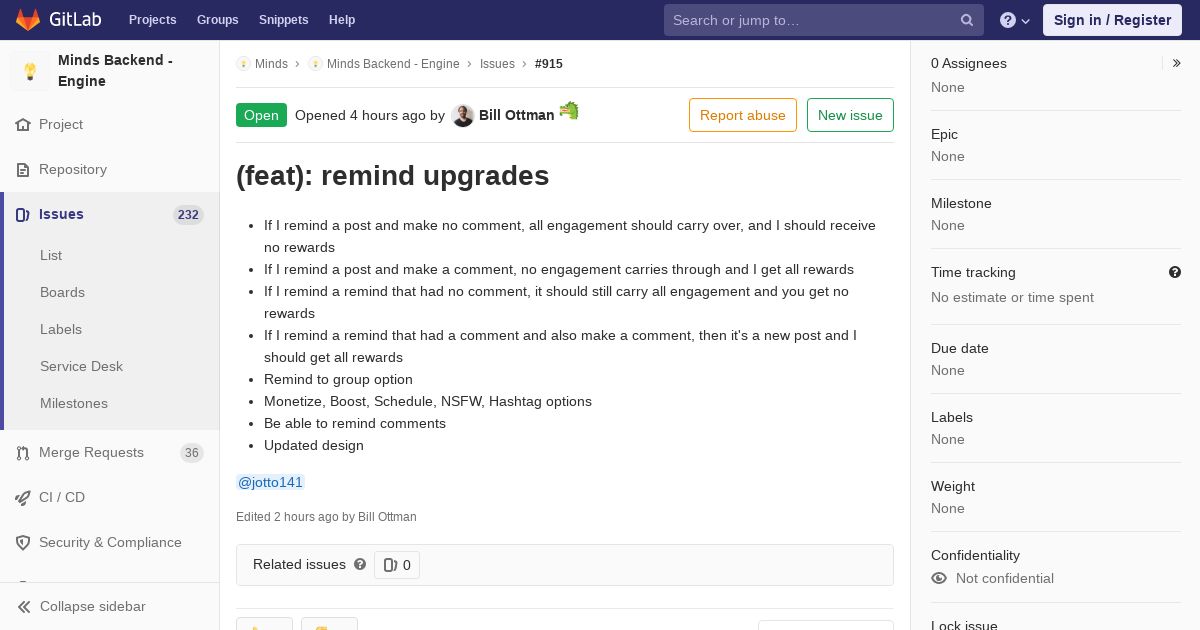The height and width of the screenshot is (630, 1200).
Task: Click the Related issues help icon
Action: click(x=360, y=564)
